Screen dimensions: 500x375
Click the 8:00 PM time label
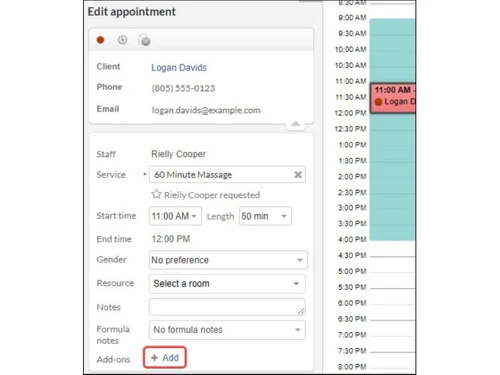pos(352,367)
